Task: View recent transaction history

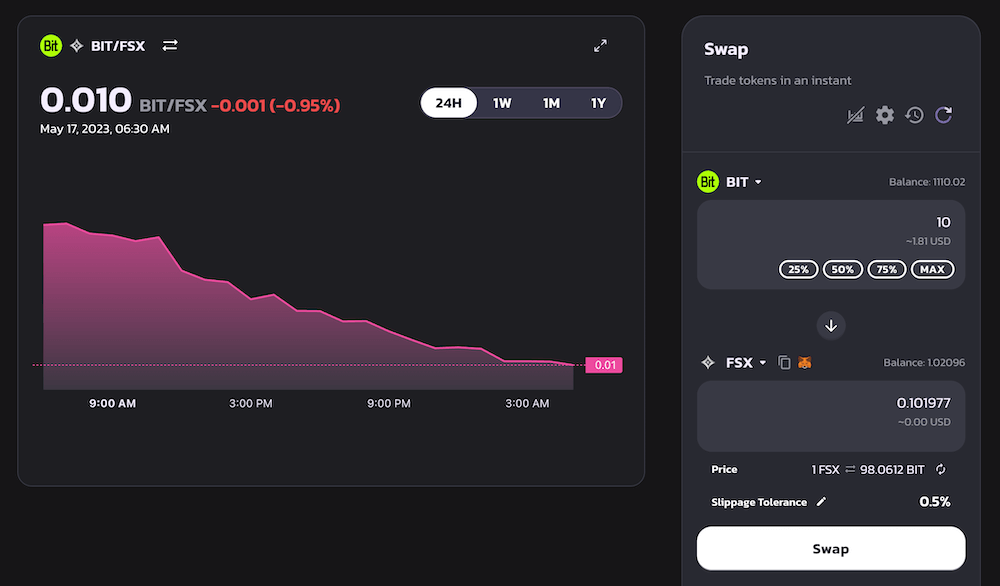Action: 913,115
